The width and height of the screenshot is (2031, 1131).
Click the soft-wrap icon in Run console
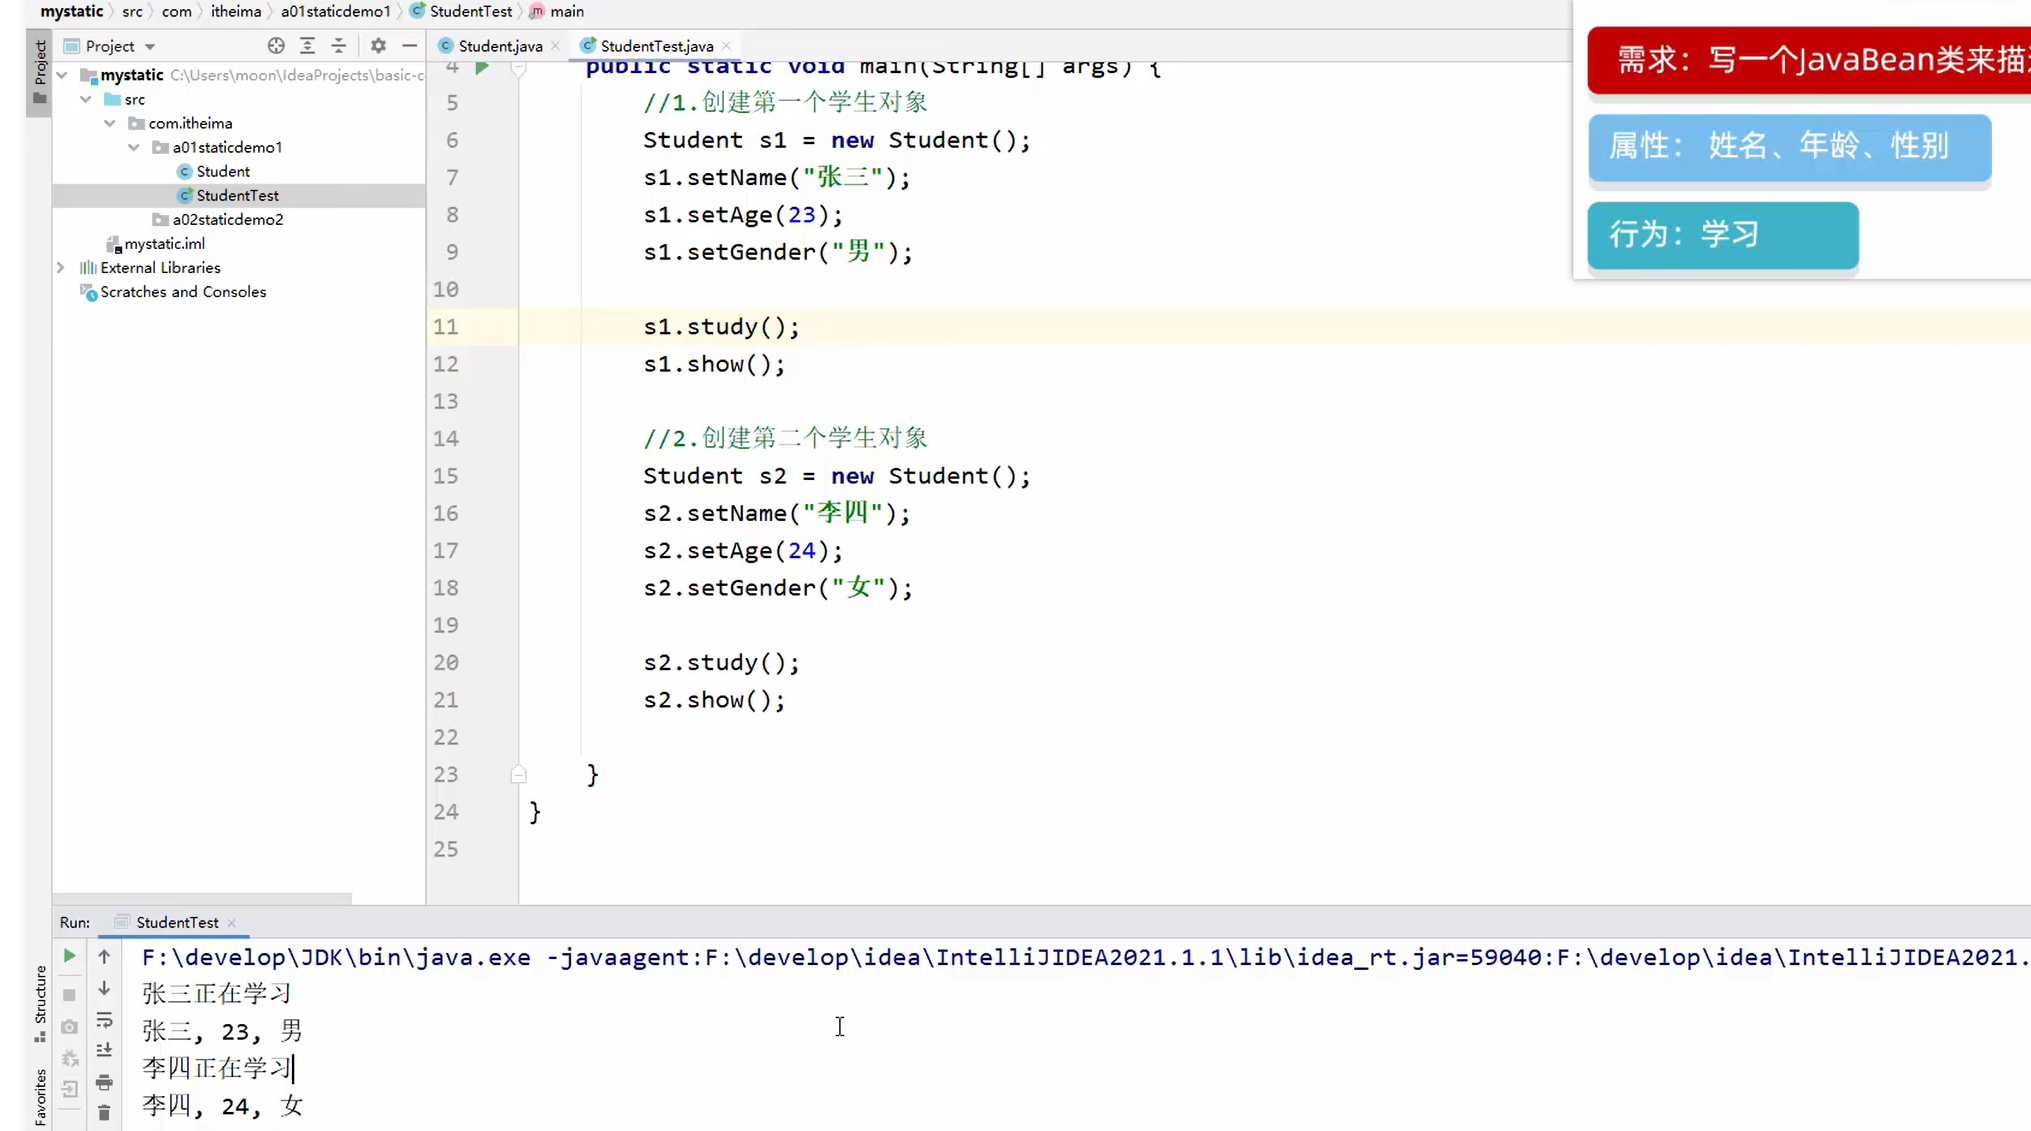pyautogui.click(x=104, y=1020)
